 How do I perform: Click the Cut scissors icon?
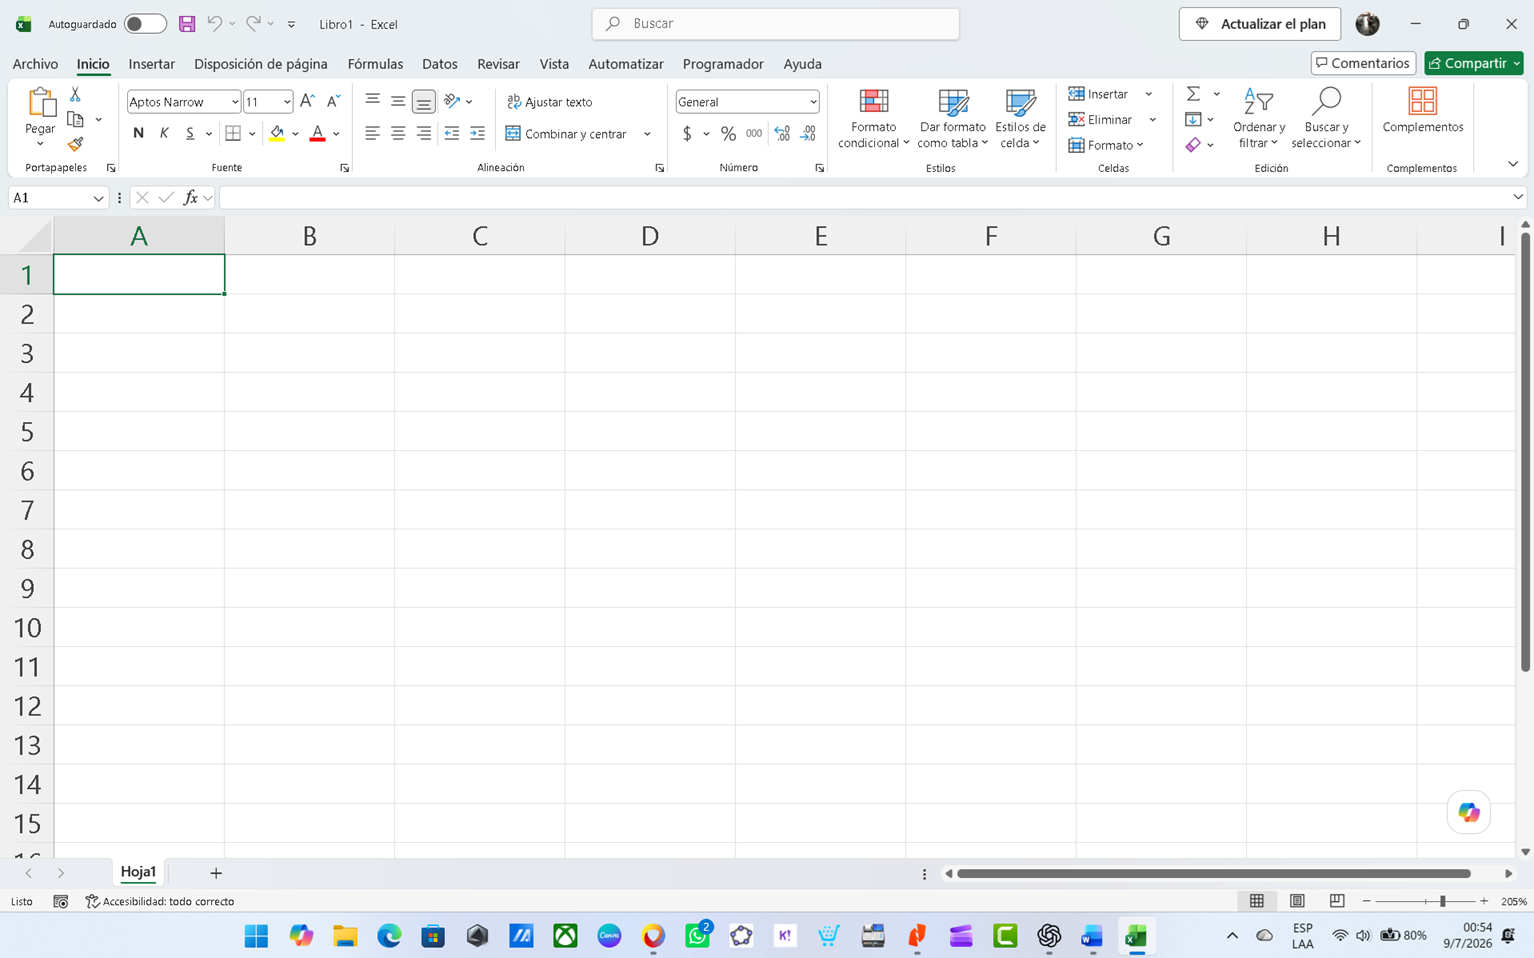pos(75,94)
